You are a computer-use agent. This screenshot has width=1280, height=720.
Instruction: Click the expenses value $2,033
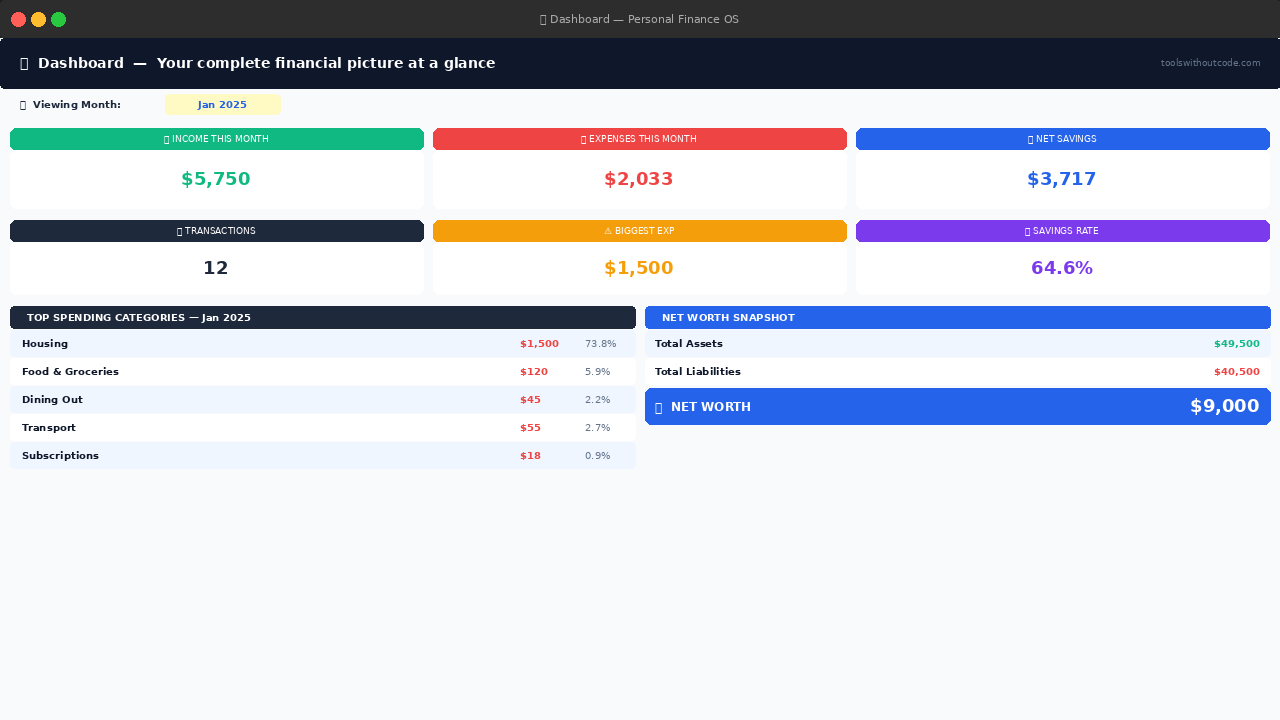[x=639, y=180]
